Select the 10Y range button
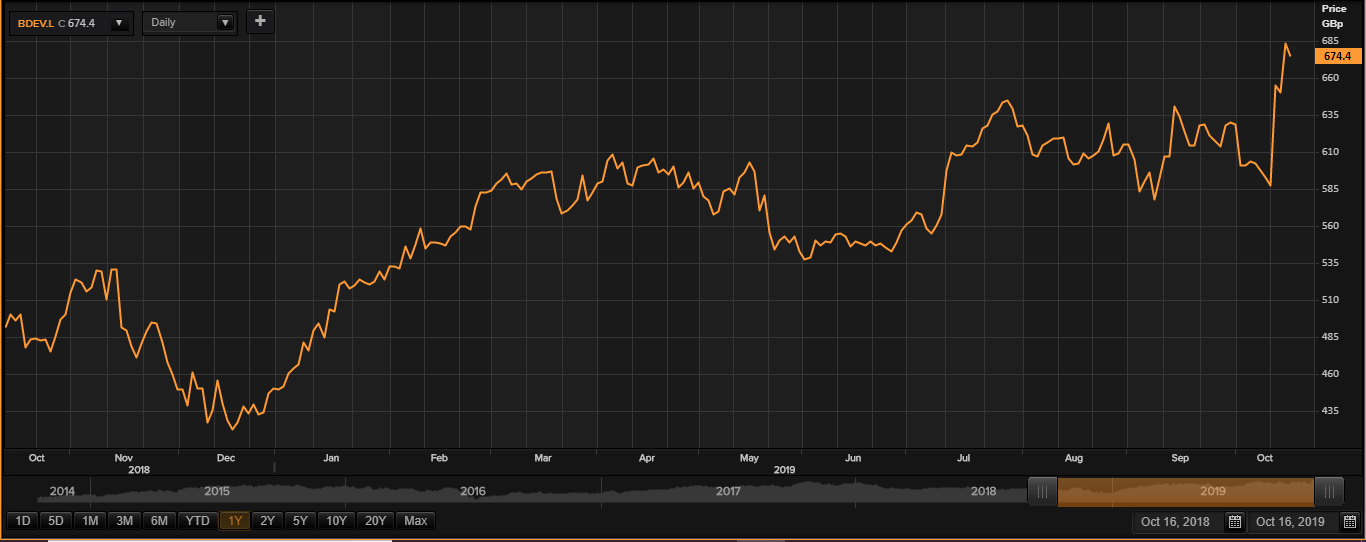The height and width of the screenshot is (542, 1366). [x=336, y=521]
